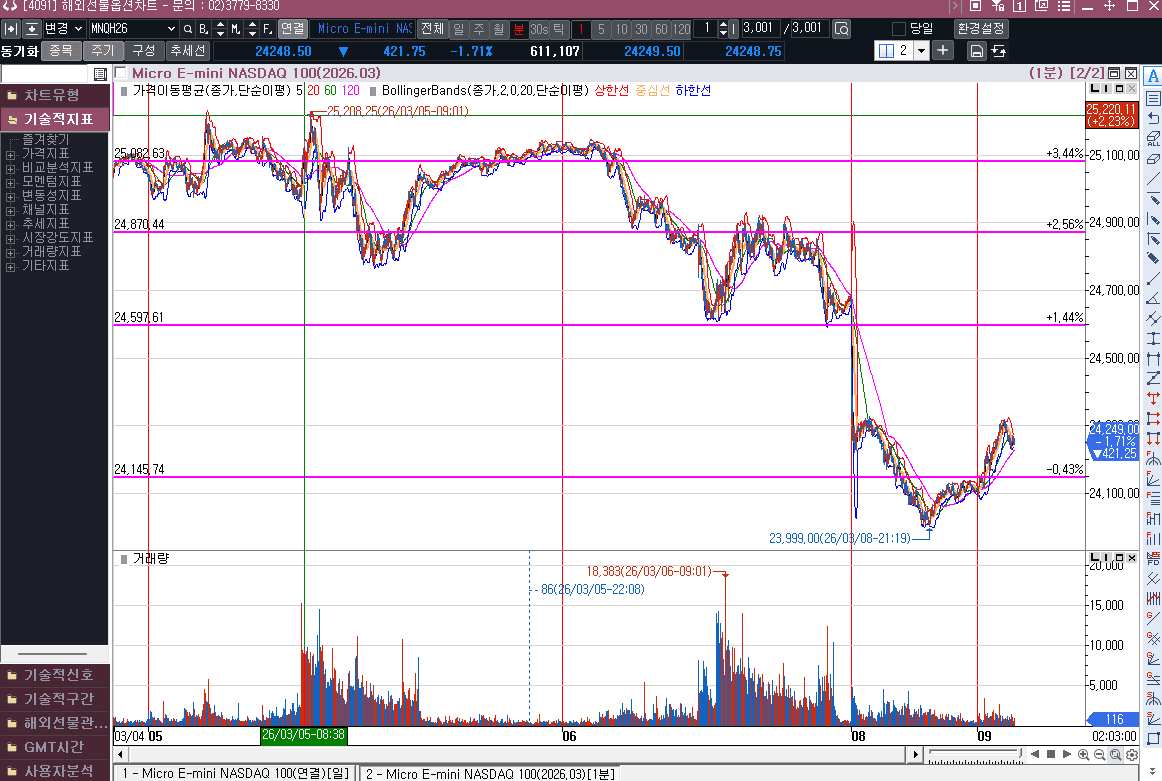Enable the 당일 checkbox
This screenshot has width=1162, height=781.
(898, 29)
